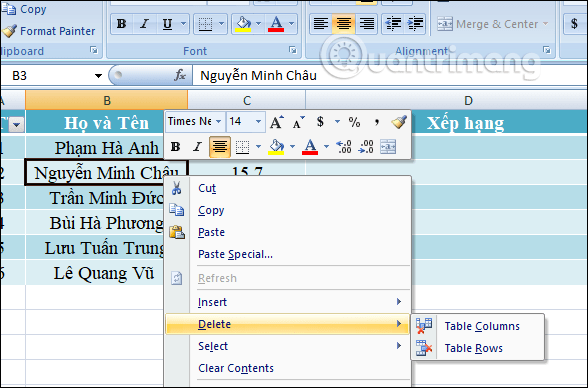Click the ribbon Underline button

[x=167, y=24]
